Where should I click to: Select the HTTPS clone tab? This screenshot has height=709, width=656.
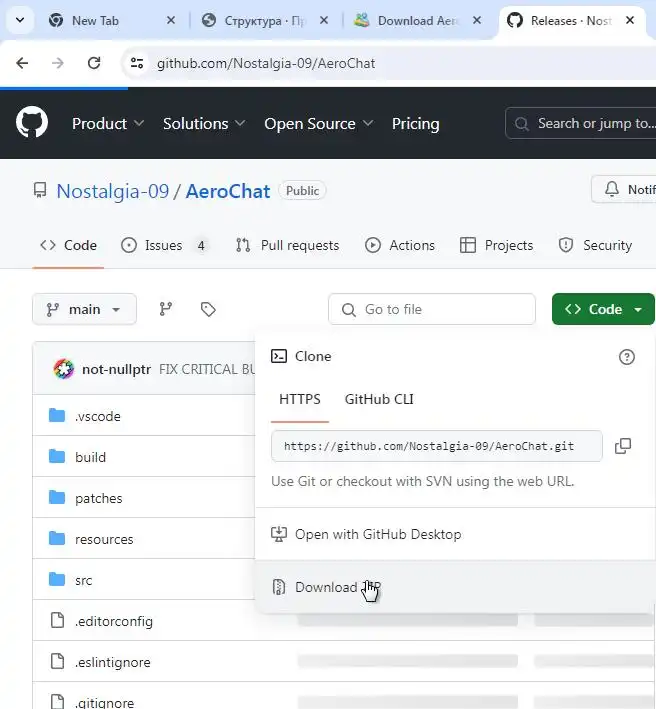coord(300,400)
